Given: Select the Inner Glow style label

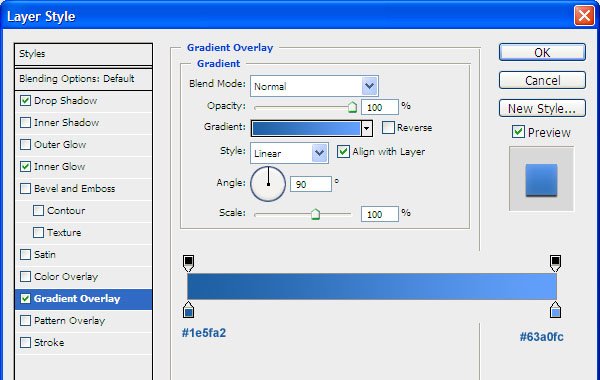Looking at the screenshot, I should click(x=59, y=167).
